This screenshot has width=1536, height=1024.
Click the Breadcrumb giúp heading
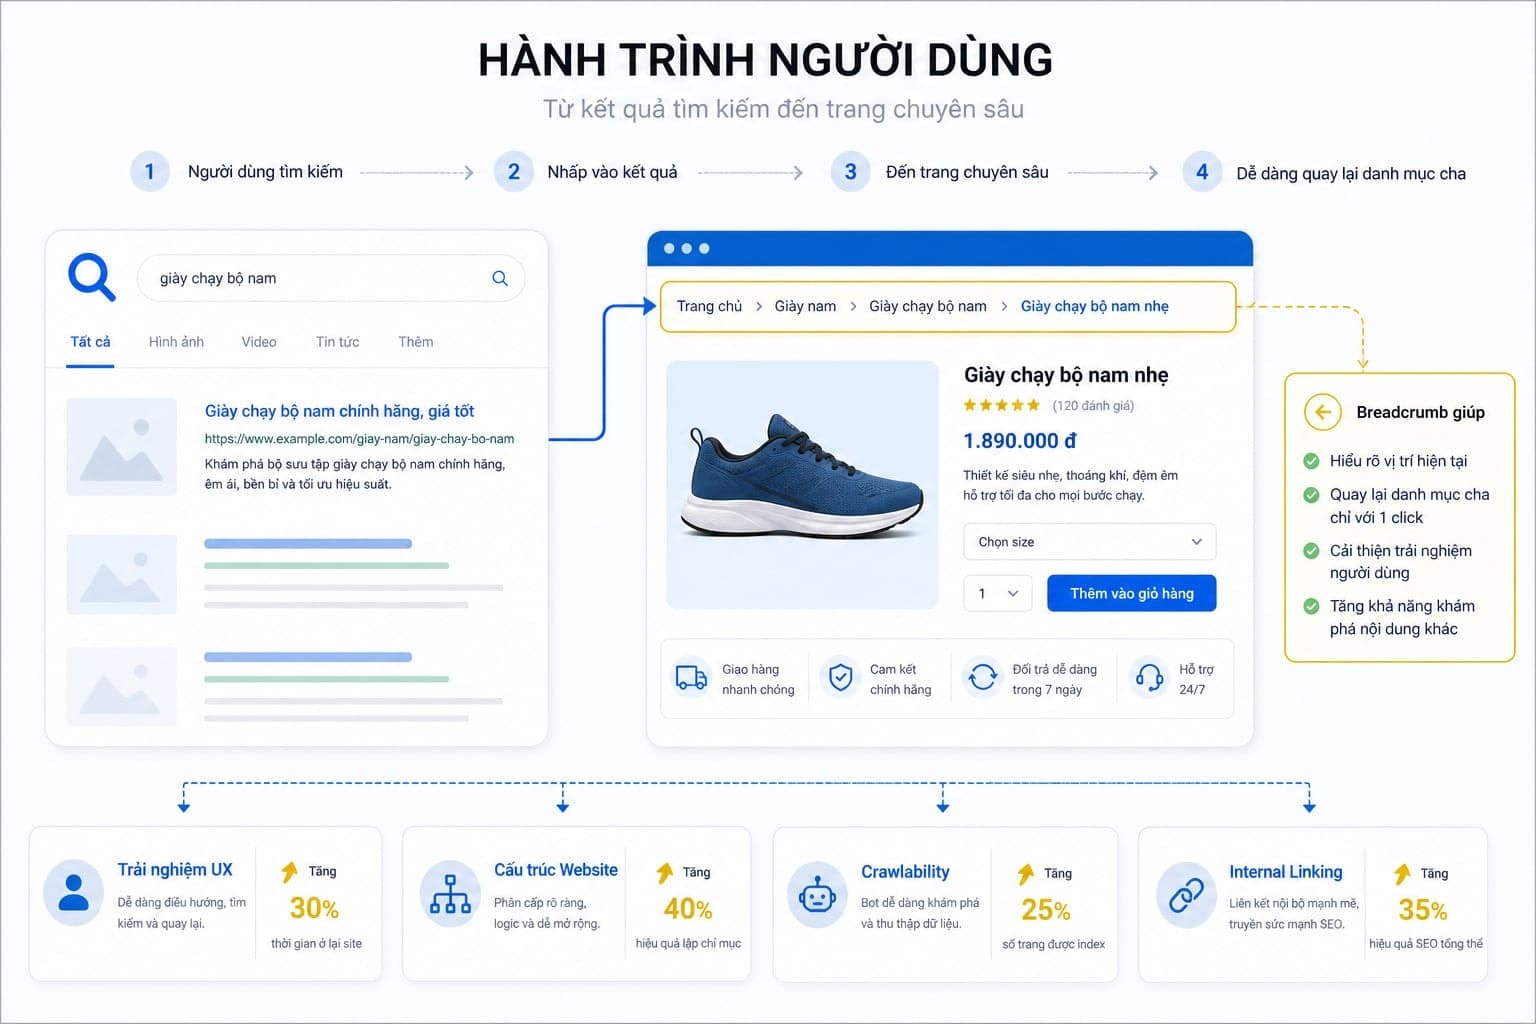1420,412
